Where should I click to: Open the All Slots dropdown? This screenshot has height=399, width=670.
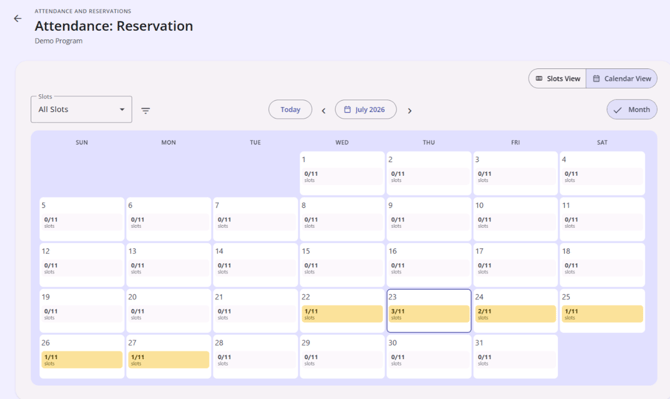81,109
